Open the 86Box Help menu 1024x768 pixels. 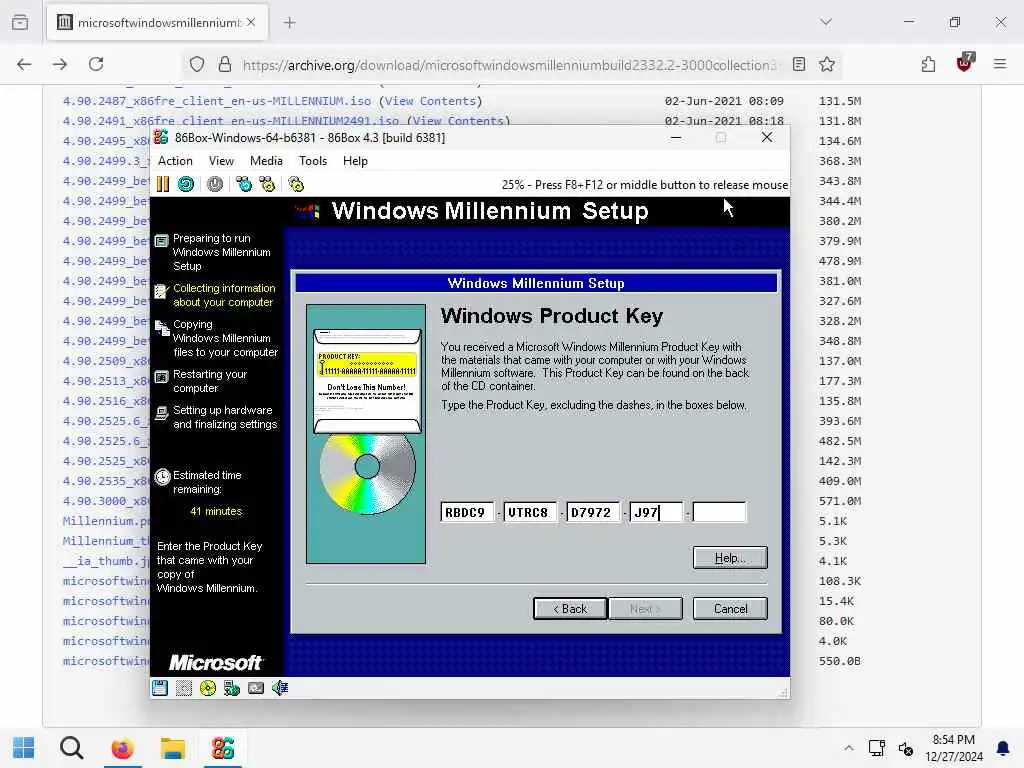[355, 161]
